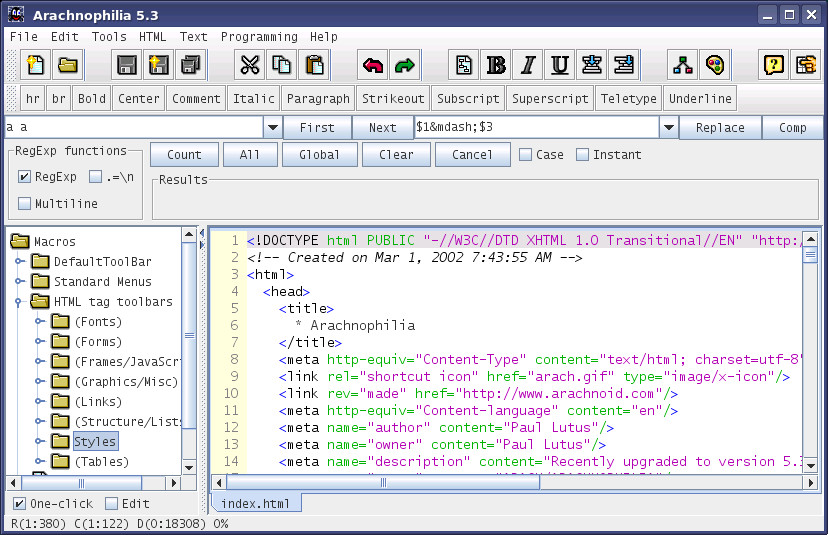Click the rightmost orange windows toolbar icon

[x=806, y=65]
